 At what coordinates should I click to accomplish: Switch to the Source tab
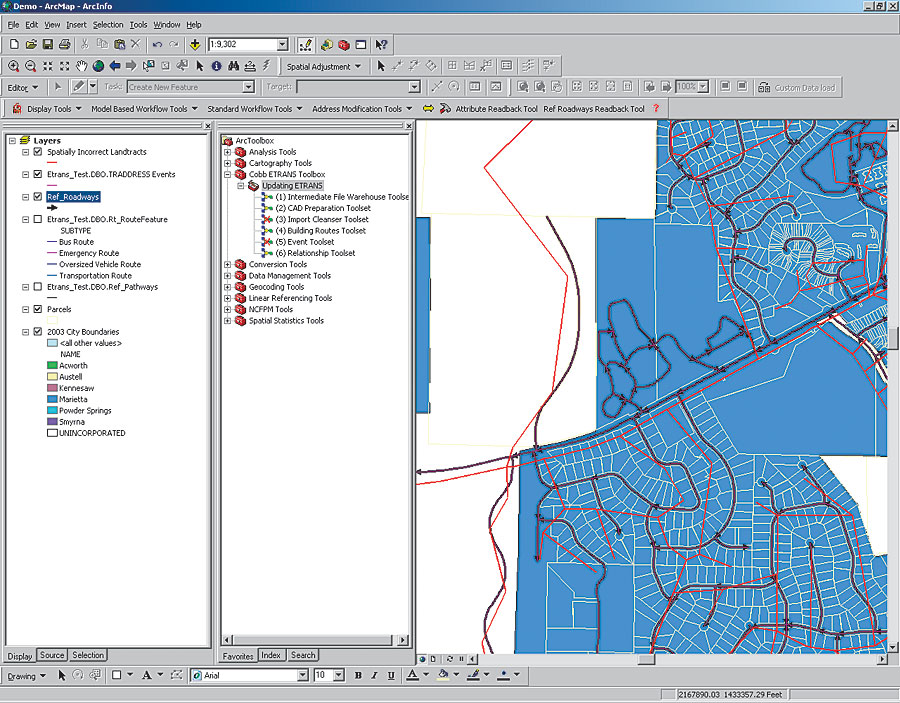[x=52, y=655]
